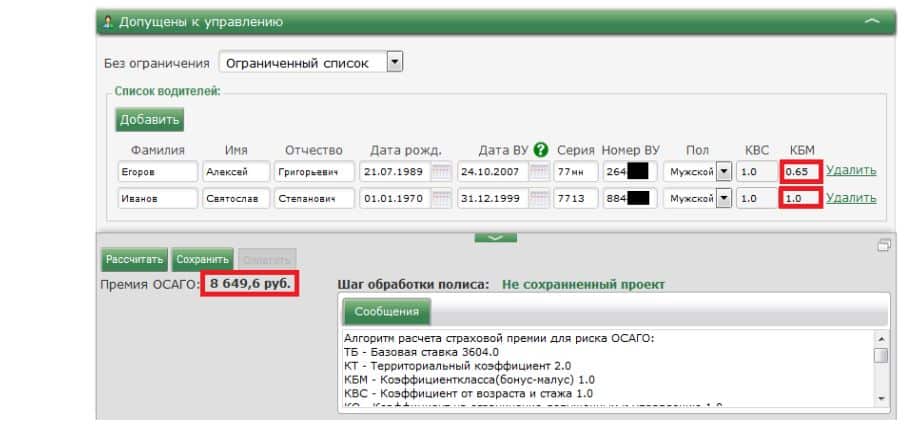913x444 pixels.
Task: Open the Ограниченный список dropdown
Action: [395, 62]
